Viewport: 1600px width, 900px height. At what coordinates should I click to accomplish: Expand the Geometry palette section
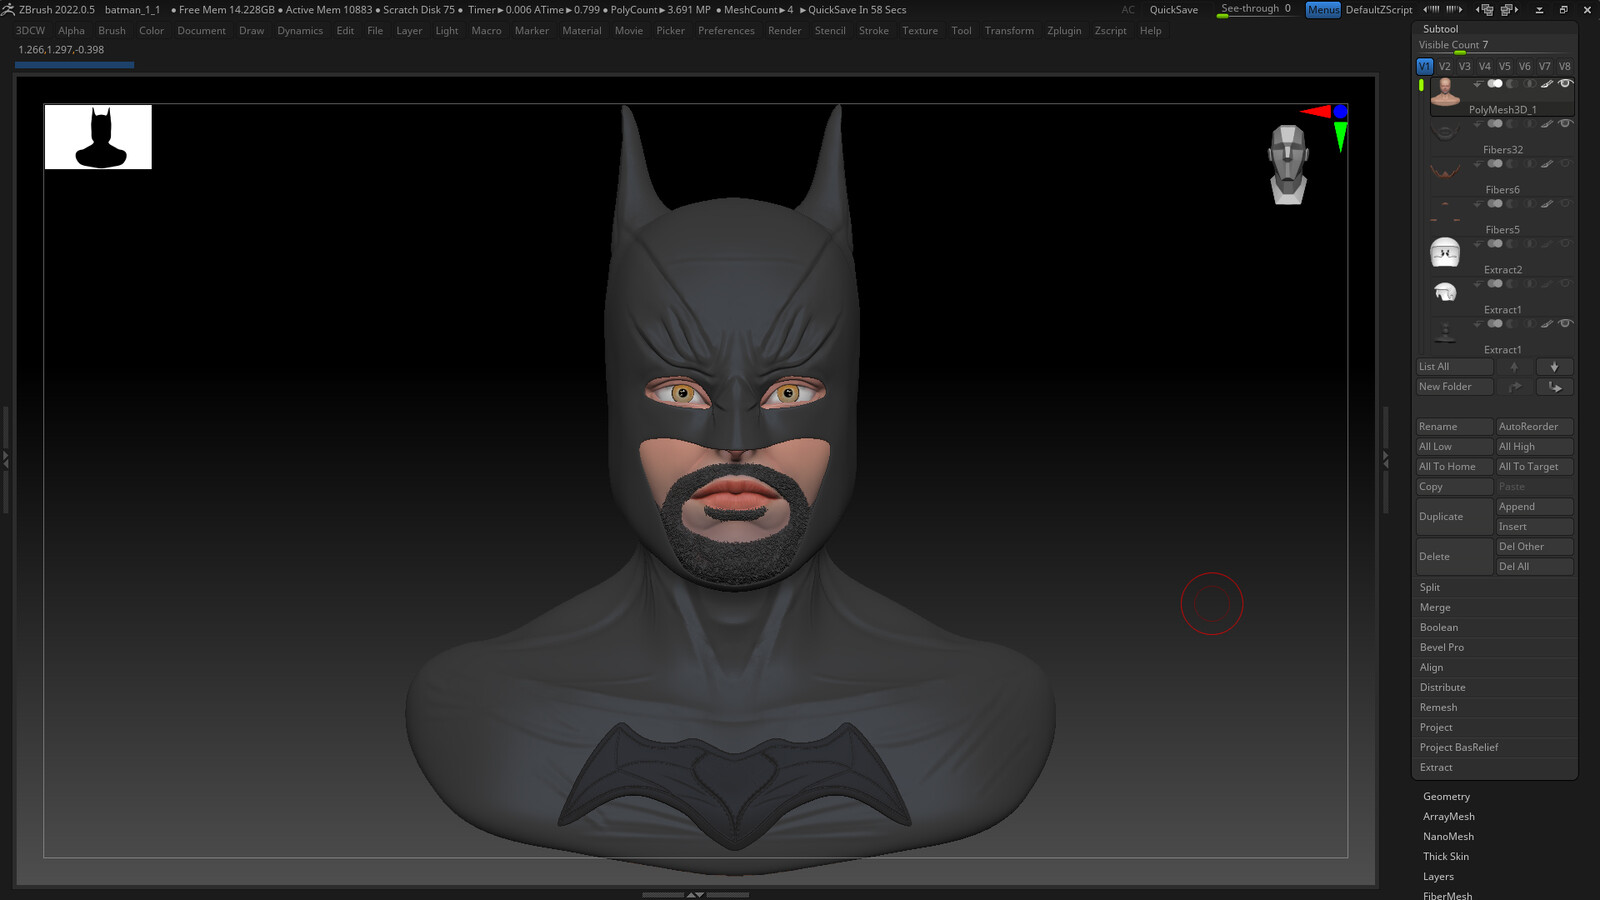click(1446, 797)
